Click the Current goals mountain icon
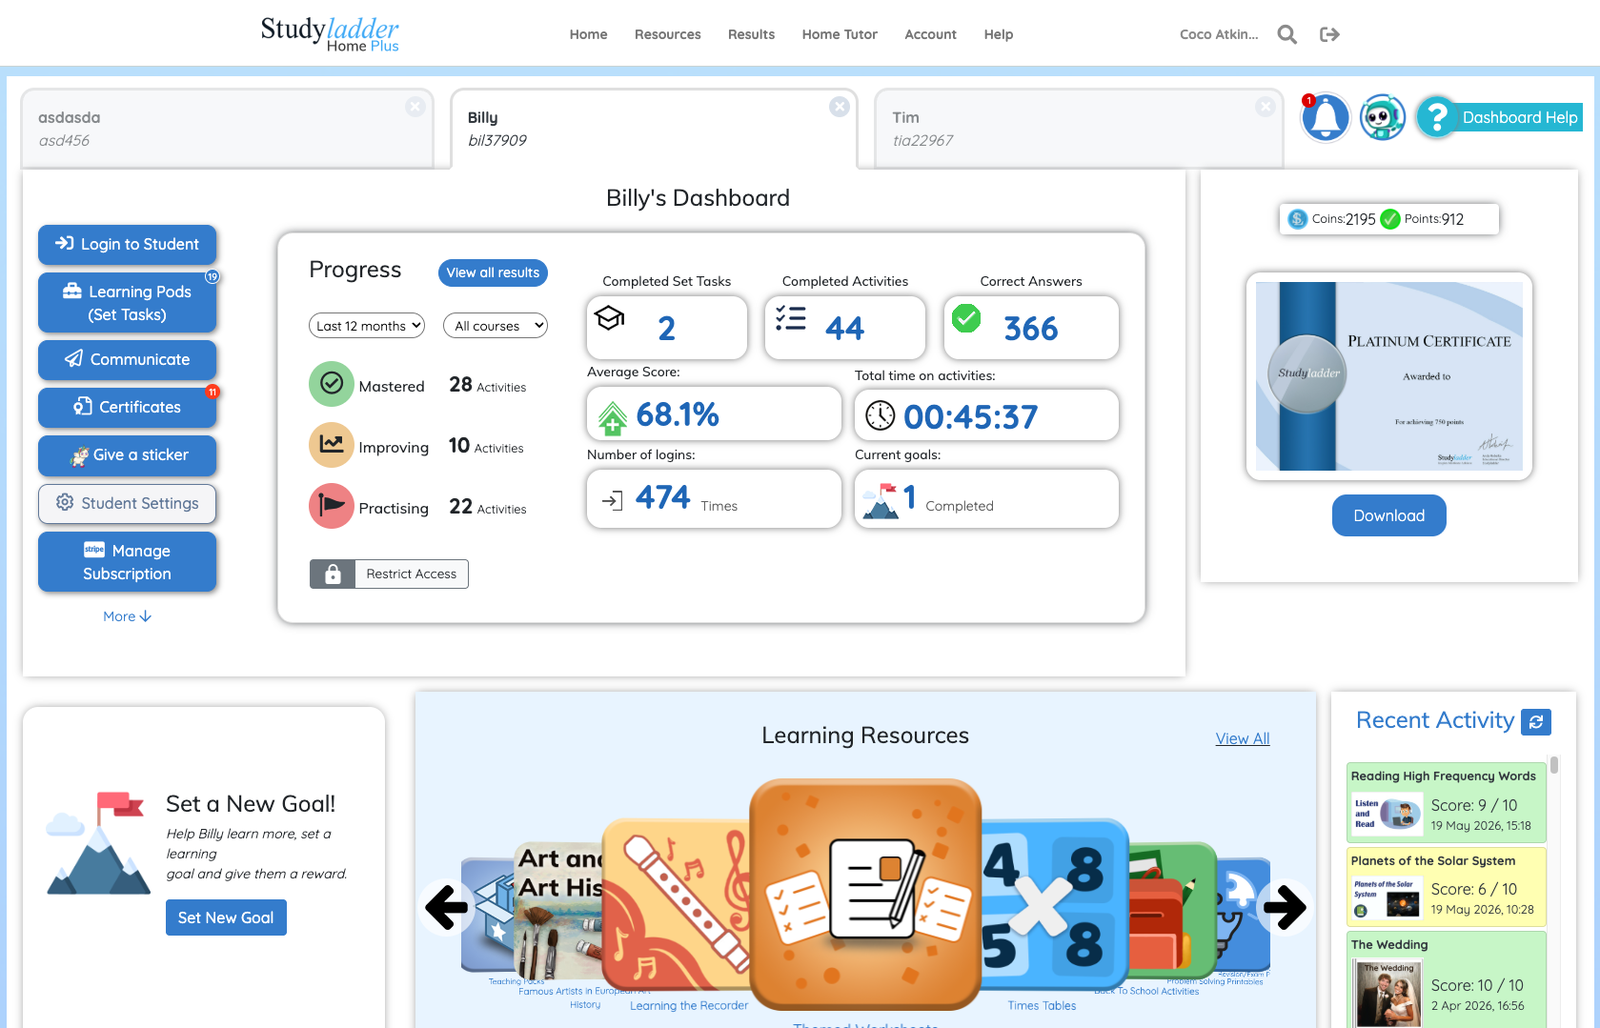1600x1028 pixels. tap(881, 500)
